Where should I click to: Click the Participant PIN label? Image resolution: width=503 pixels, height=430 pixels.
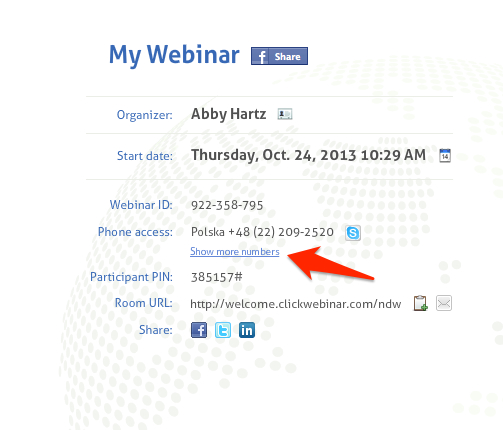[131, 277]
